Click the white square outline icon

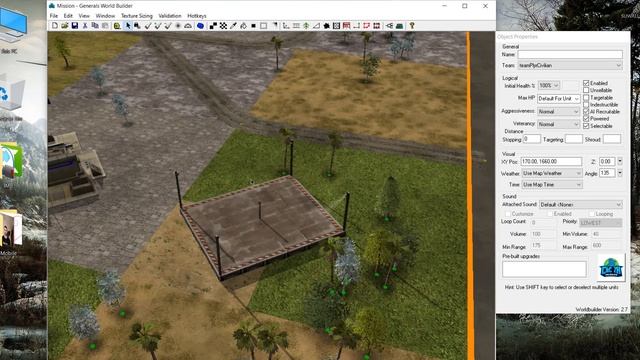[x=264, y=26]
